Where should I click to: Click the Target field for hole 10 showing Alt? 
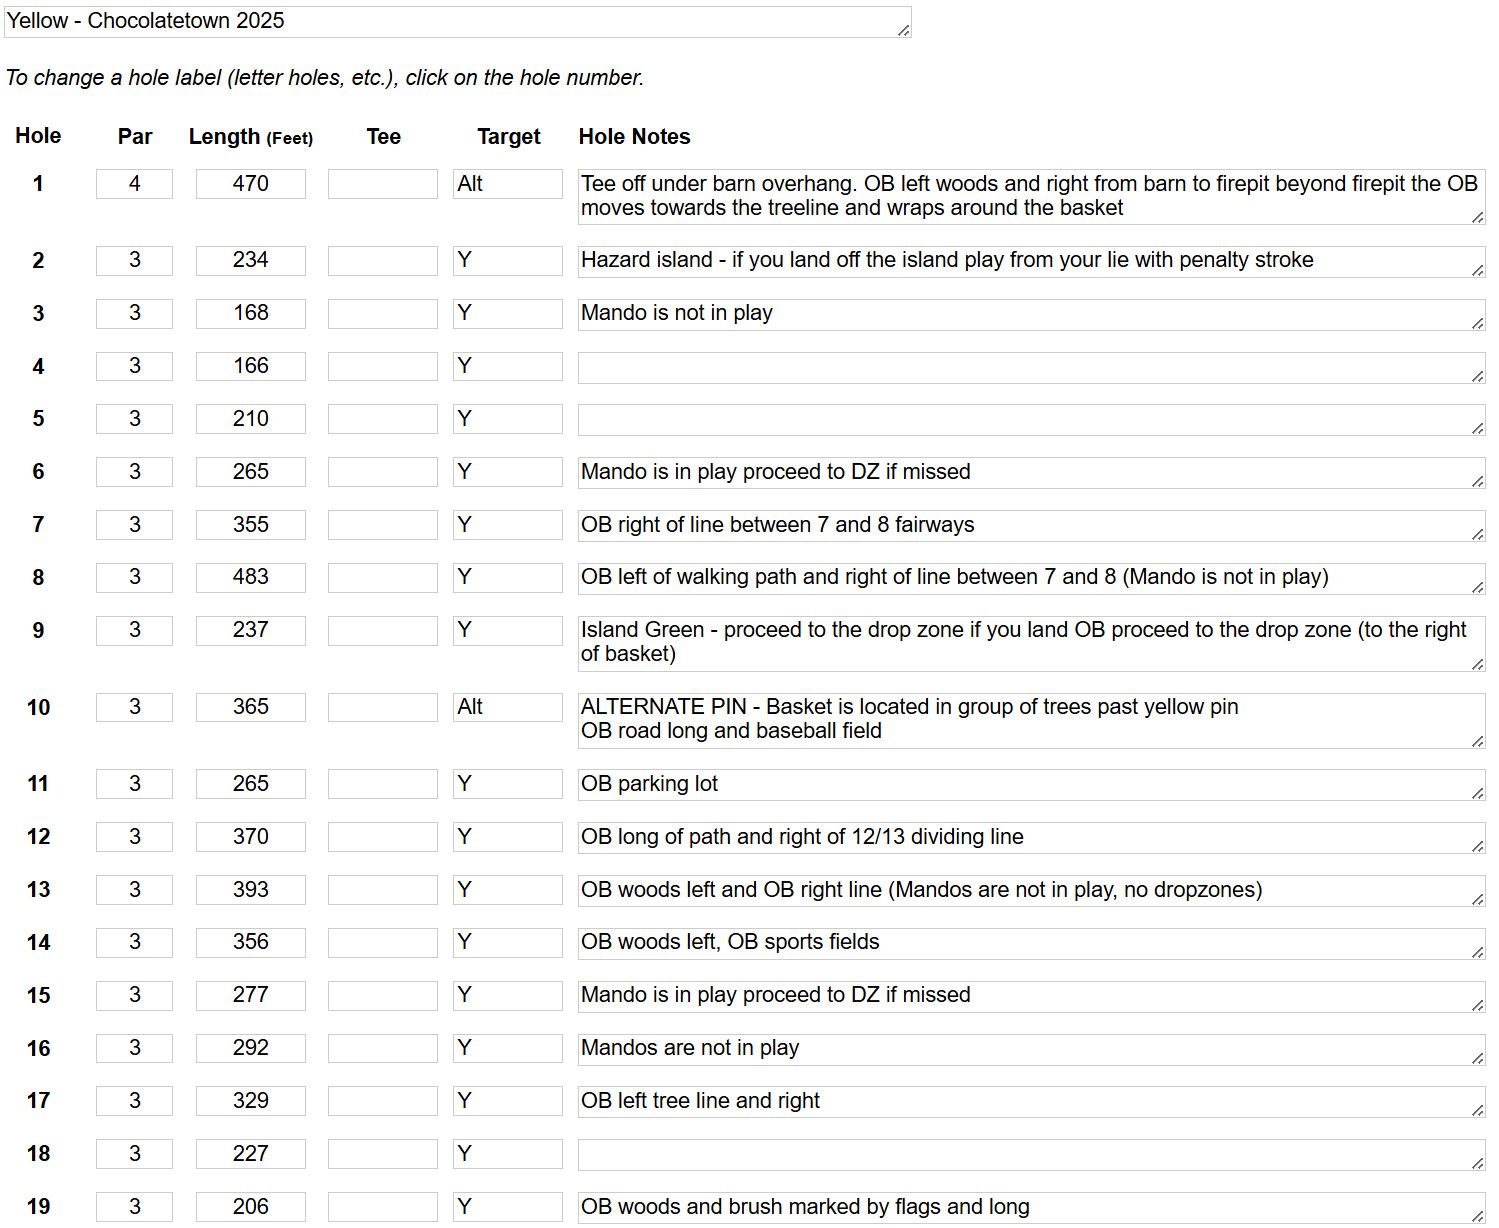[x=508, y=708]
